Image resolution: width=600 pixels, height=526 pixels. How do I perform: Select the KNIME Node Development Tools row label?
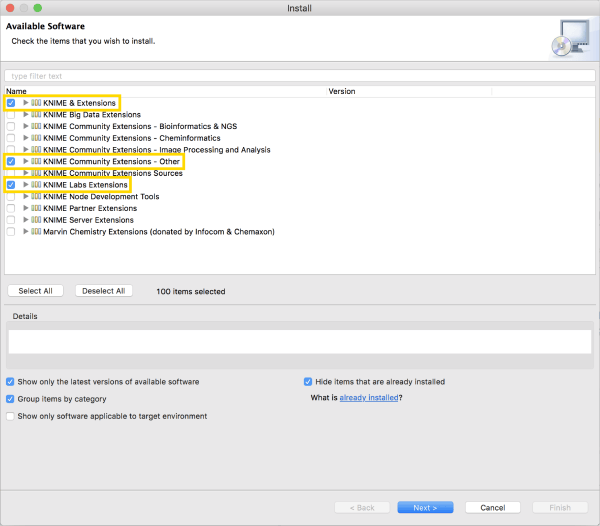(x=101, y=197)
